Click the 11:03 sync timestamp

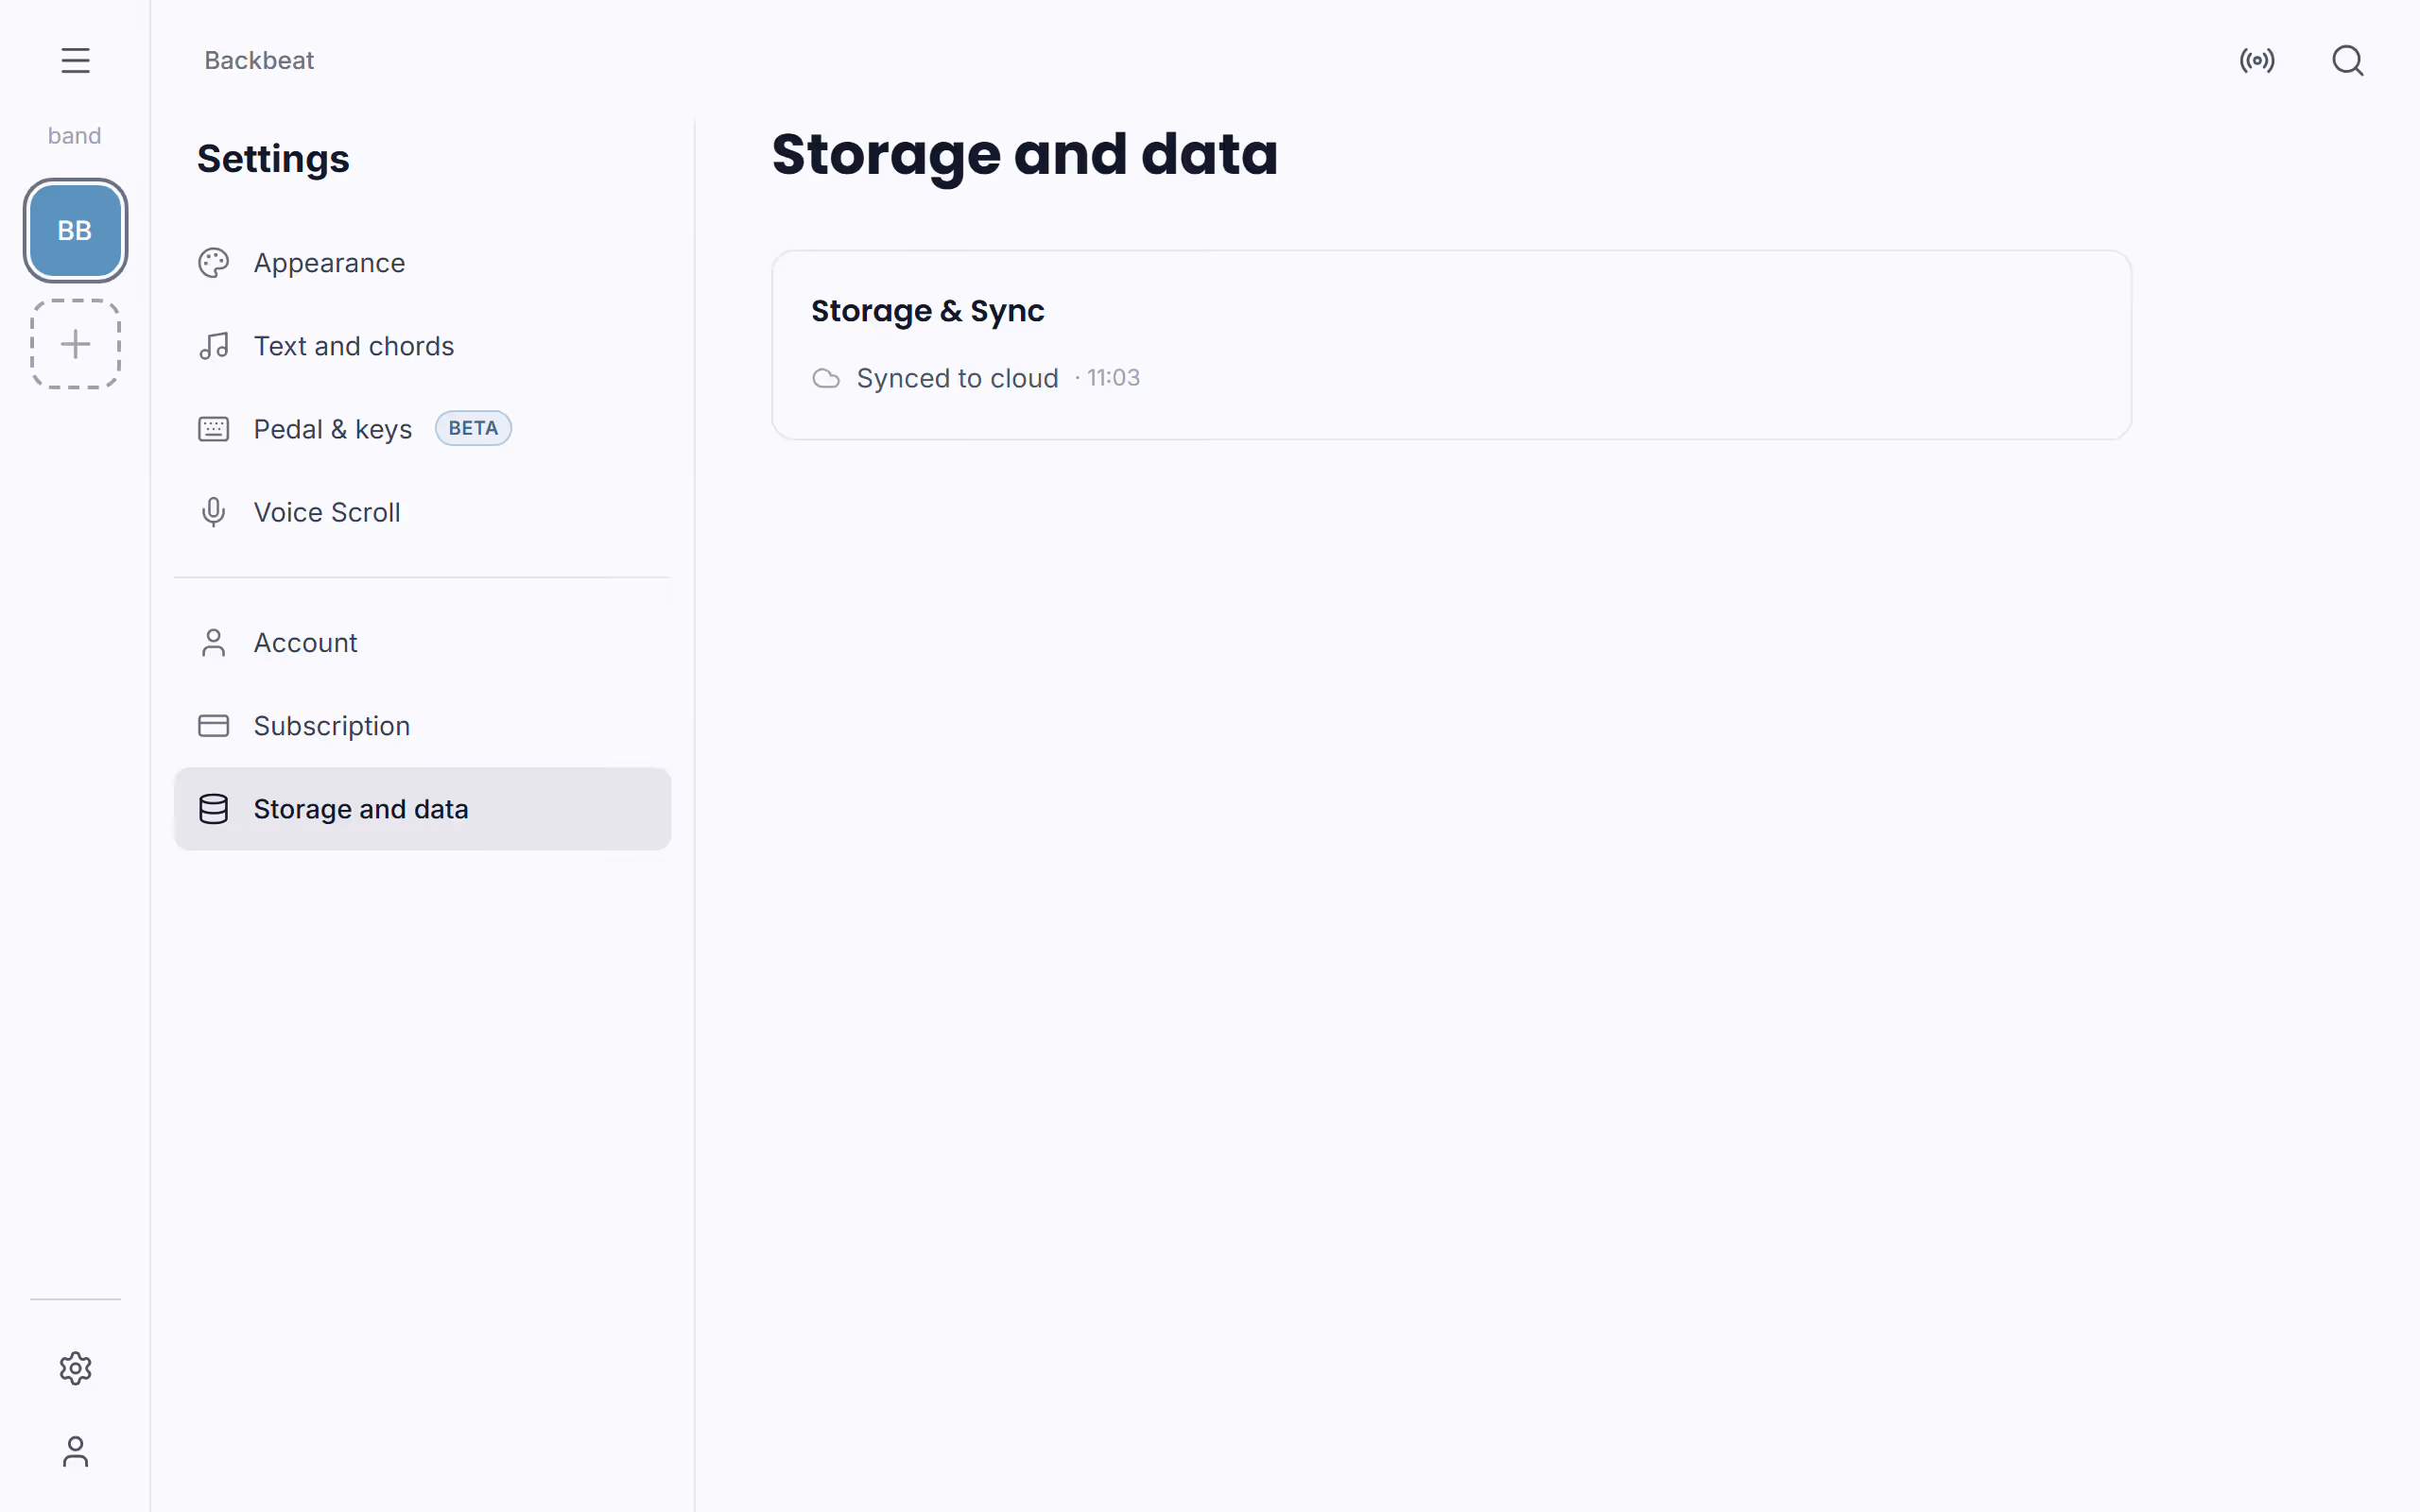(1113, 378)
